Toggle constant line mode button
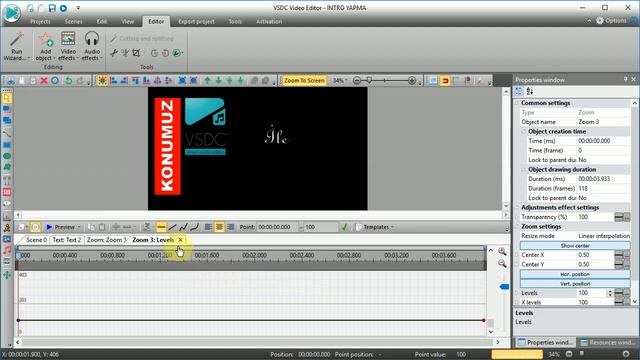The height and width of the screenshot is (360, 640). click(161, 227)
